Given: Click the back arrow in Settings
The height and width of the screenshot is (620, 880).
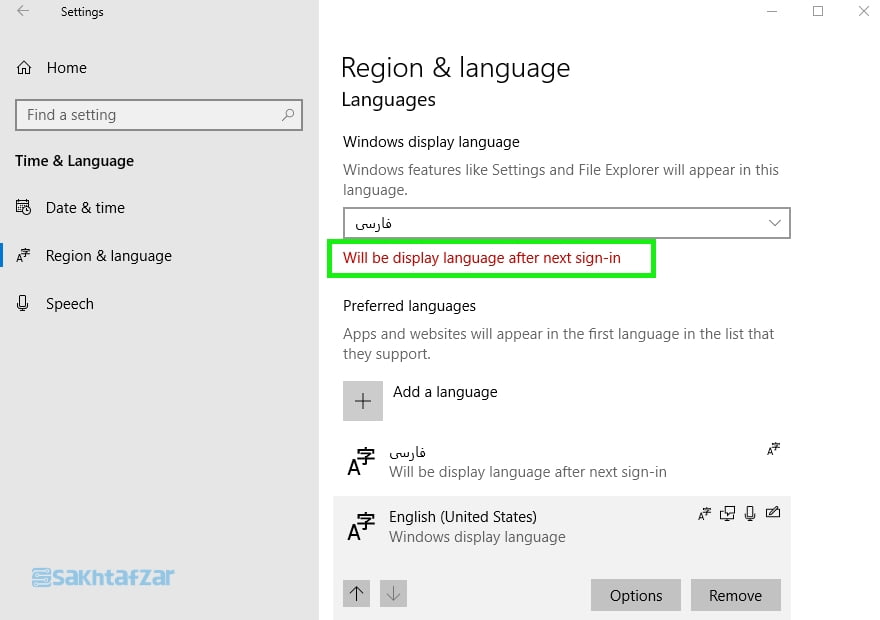Looking at the screenshot, I should click(23, 12).
